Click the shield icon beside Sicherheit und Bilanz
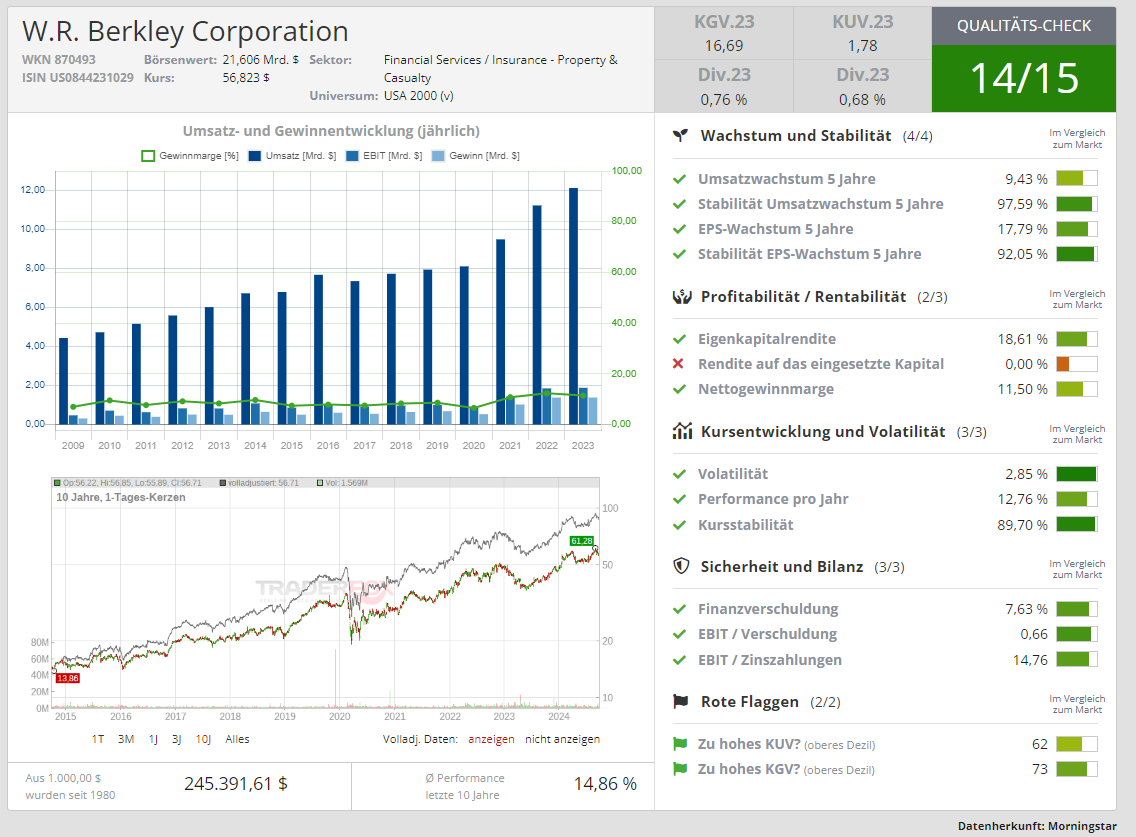Viewport: 1136px width, 837px height. pos(681,566)
